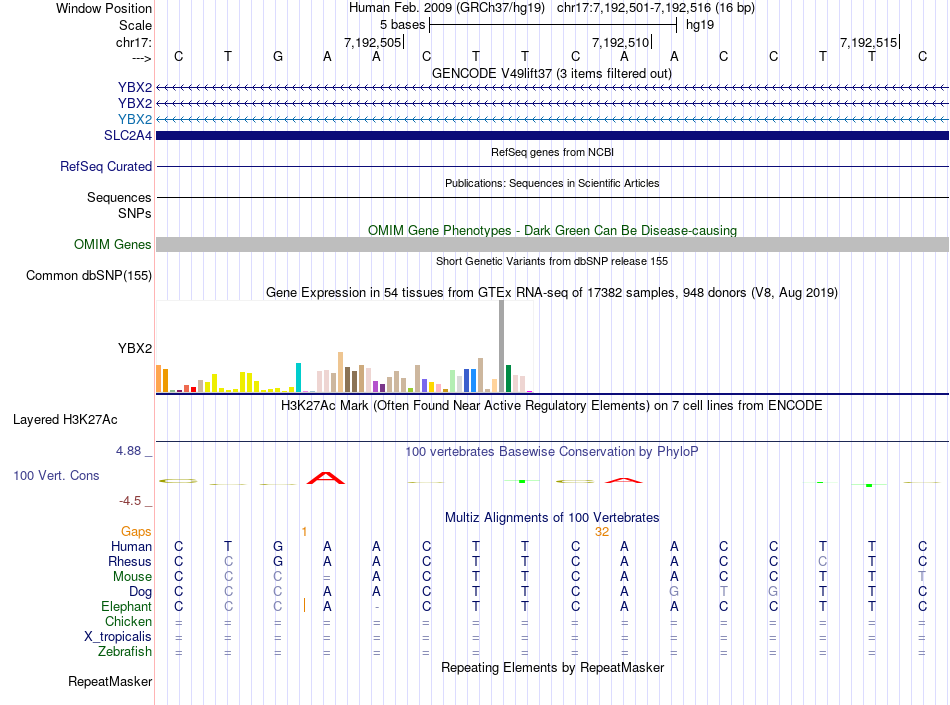Open the GENCODE V49lift37 track title
950x705 pixels.
pyautogui.click(x=551, y=73)
